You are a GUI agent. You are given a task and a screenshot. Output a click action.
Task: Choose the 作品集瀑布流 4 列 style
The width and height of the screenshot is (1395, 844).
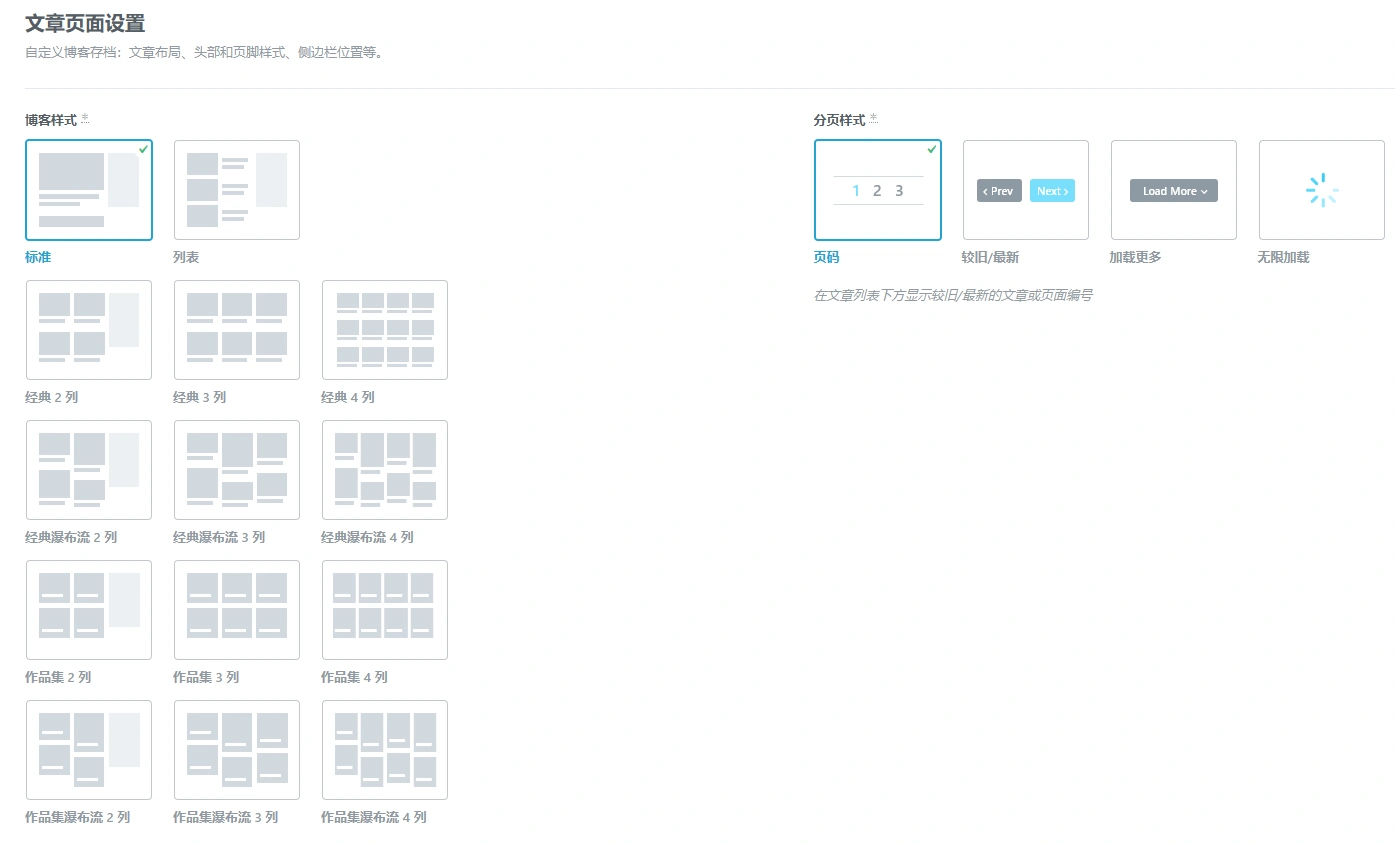[384, 750]
